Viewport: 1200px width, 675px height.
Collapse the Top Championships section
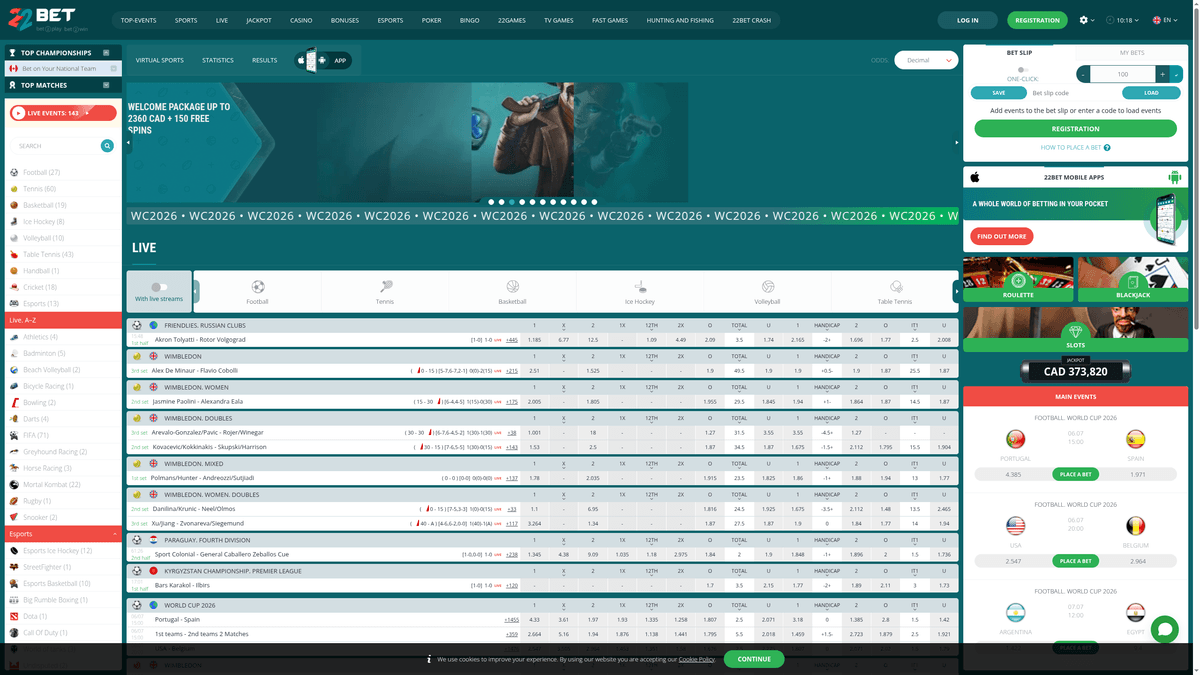tap(107, 53)
